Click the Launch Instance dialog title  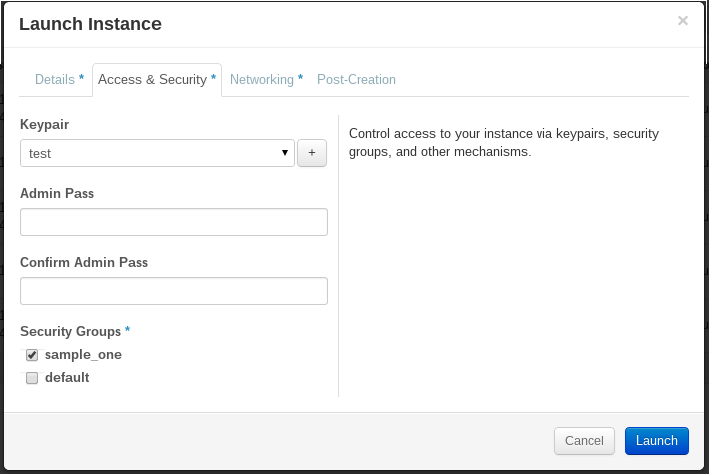click(90, 24)
